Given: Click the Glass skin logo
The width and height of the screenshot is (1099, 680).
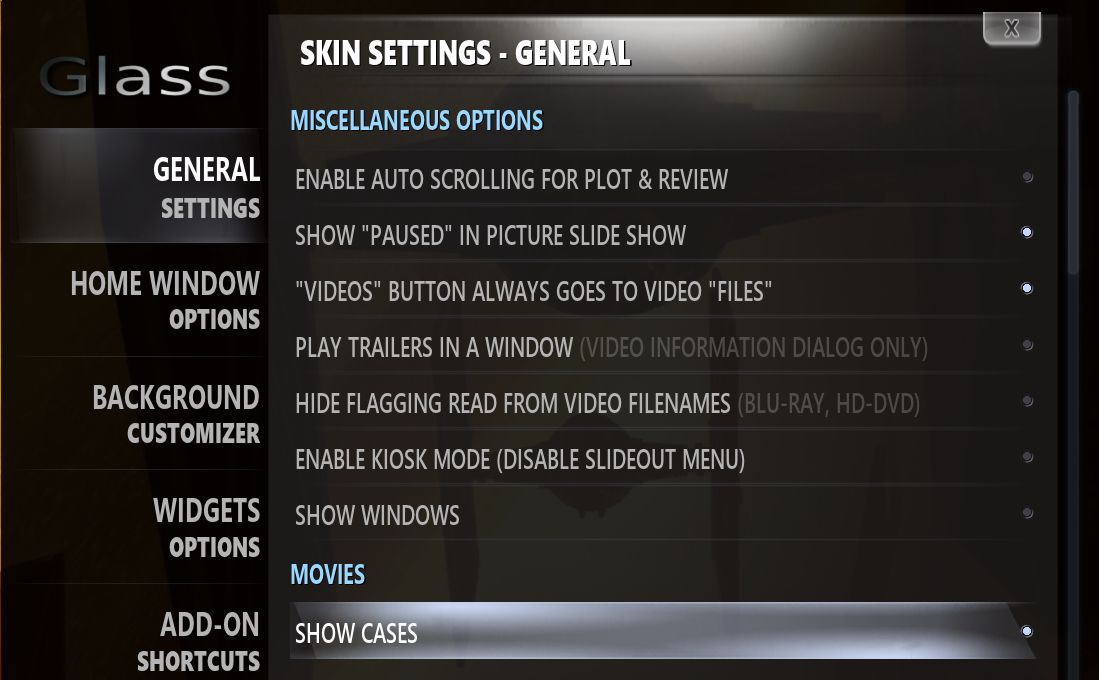Looking at the screenshot, I should click(135, 77).
